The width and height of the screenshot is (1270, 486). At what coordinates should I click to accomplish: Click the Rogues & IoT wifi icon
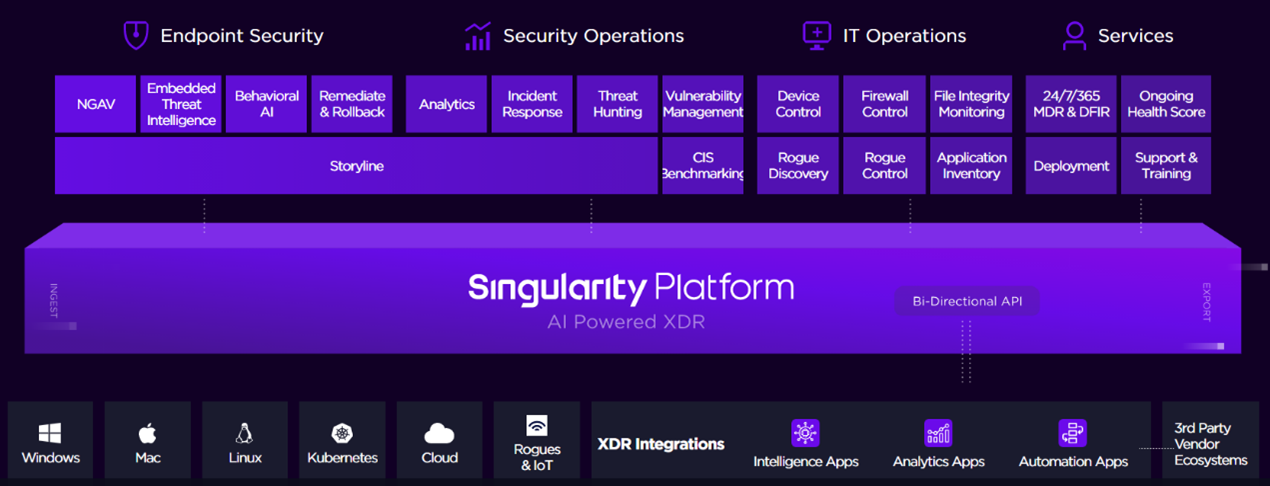(537, 426)
